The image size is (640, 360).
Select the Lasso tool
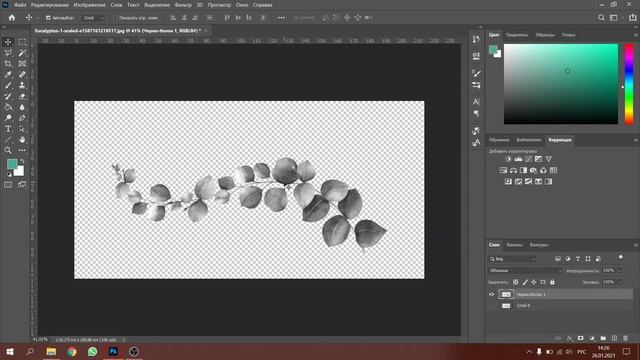point(8,53)
